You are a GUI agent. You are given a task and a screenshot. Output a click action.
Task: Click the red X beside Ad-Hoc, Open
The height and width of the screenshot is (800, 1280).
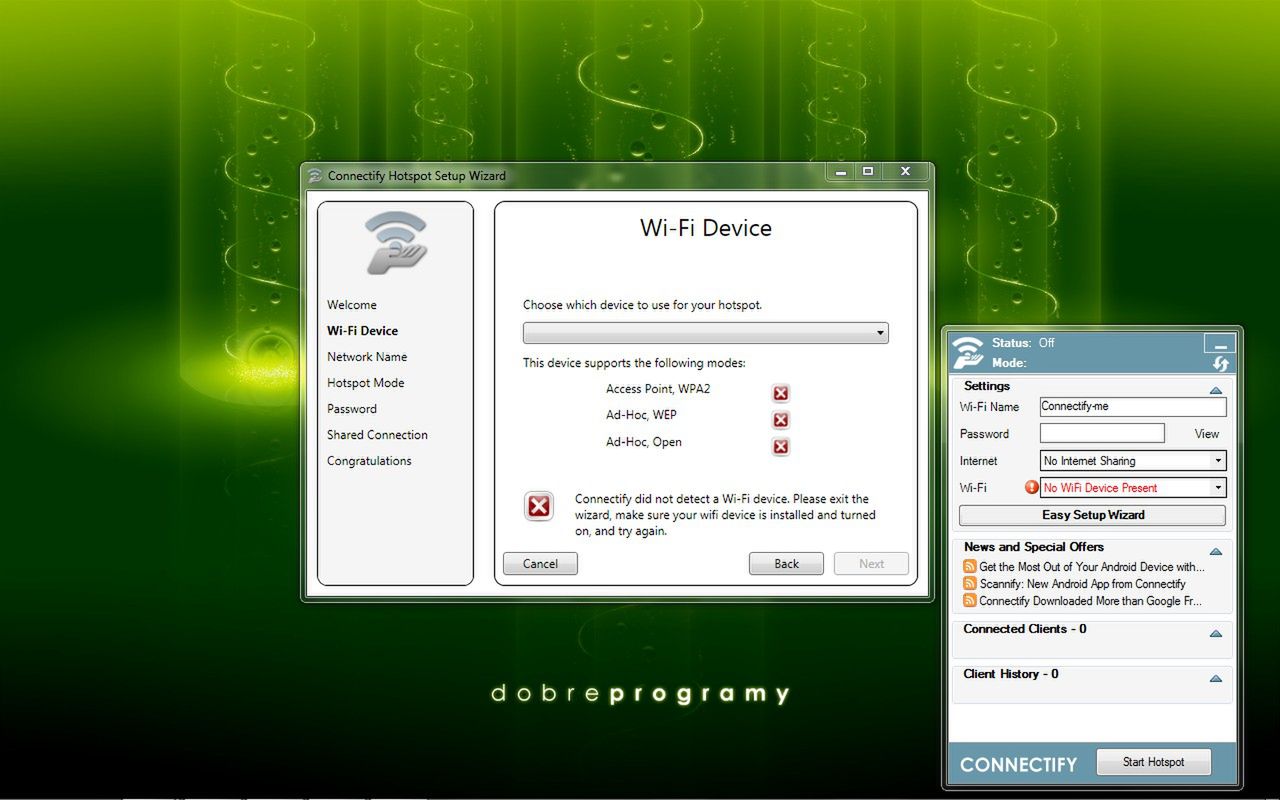pos(781,447)
